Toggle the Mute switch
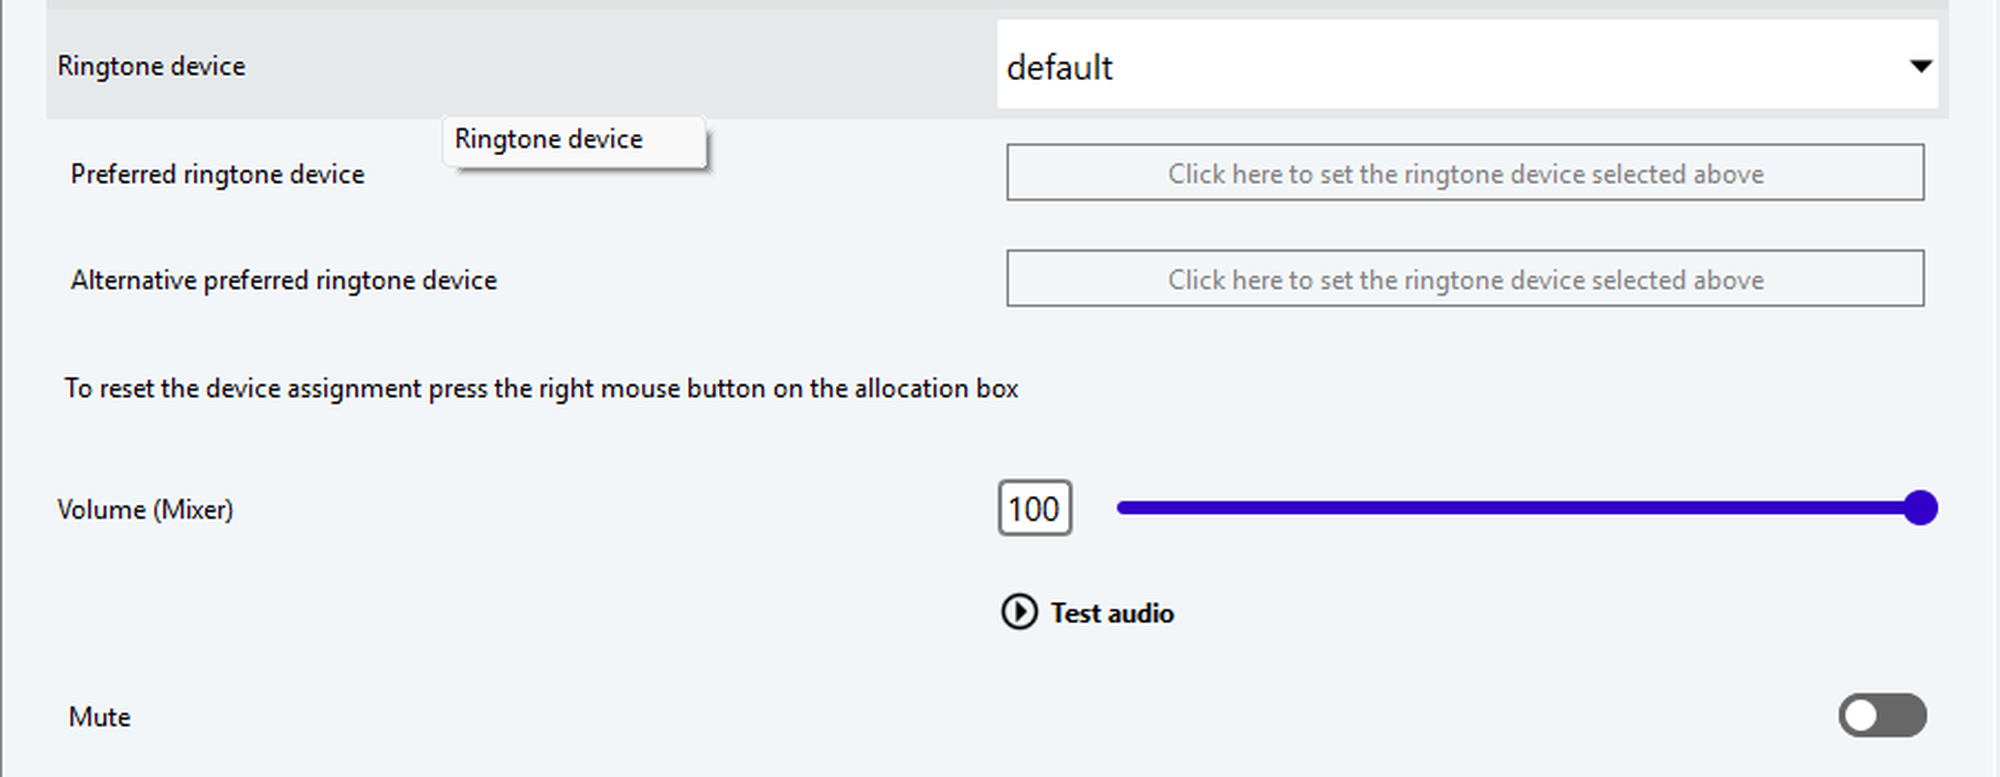The image size is (2000, 777). 1881,716
